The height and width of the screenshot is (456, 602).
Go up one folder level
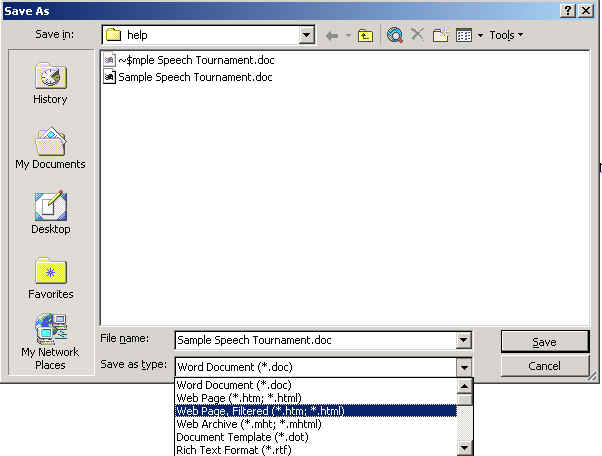click(x=366, y=35)
